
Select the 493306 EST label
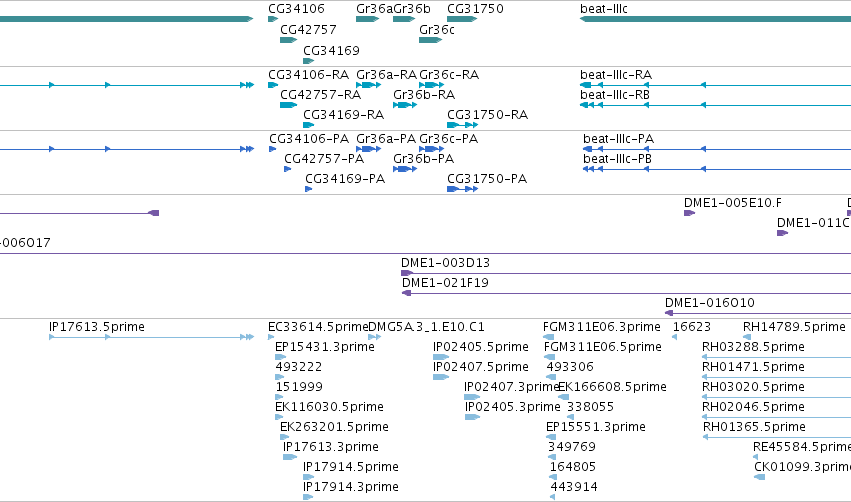pos(570,367)
